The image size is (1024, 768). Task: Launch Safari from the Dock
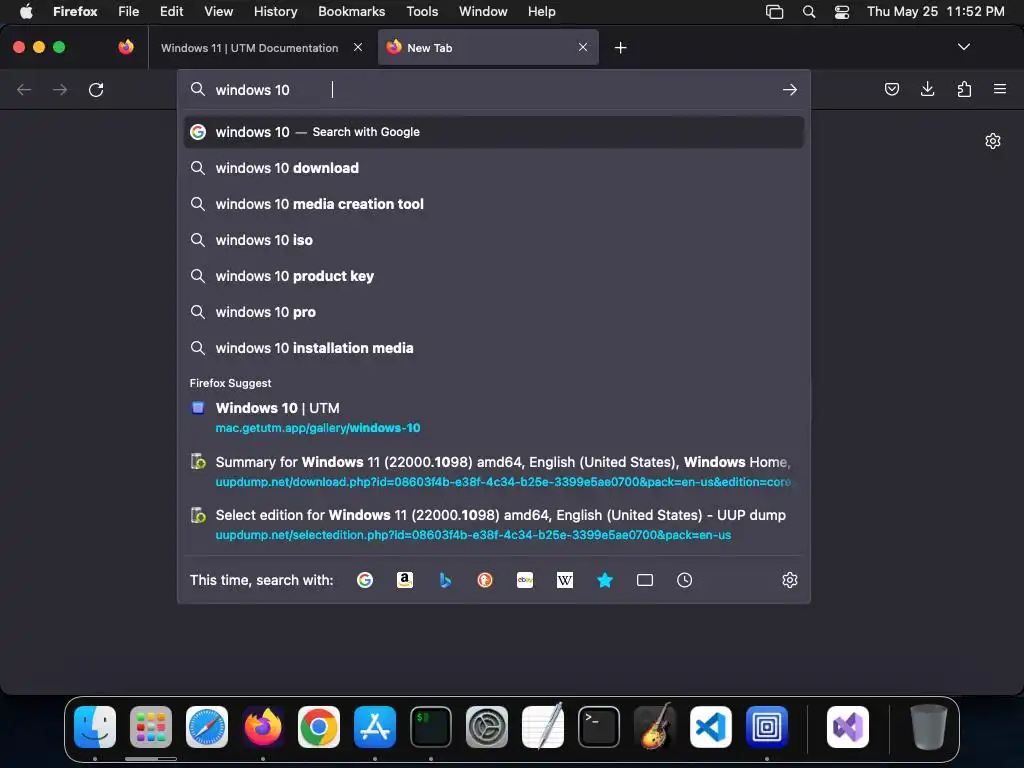click(207, 727)
